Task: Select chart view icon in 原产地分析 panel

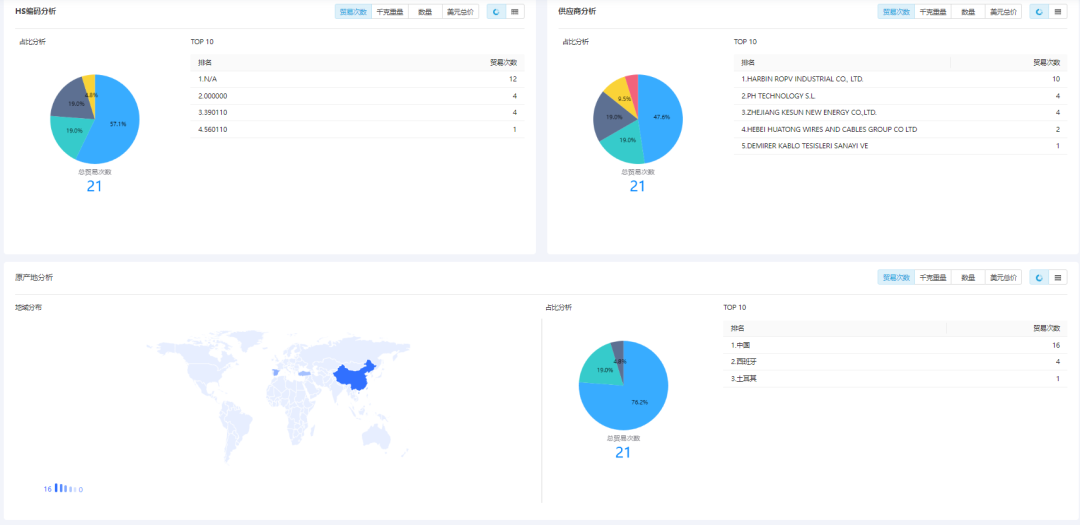Action: 1039,277
